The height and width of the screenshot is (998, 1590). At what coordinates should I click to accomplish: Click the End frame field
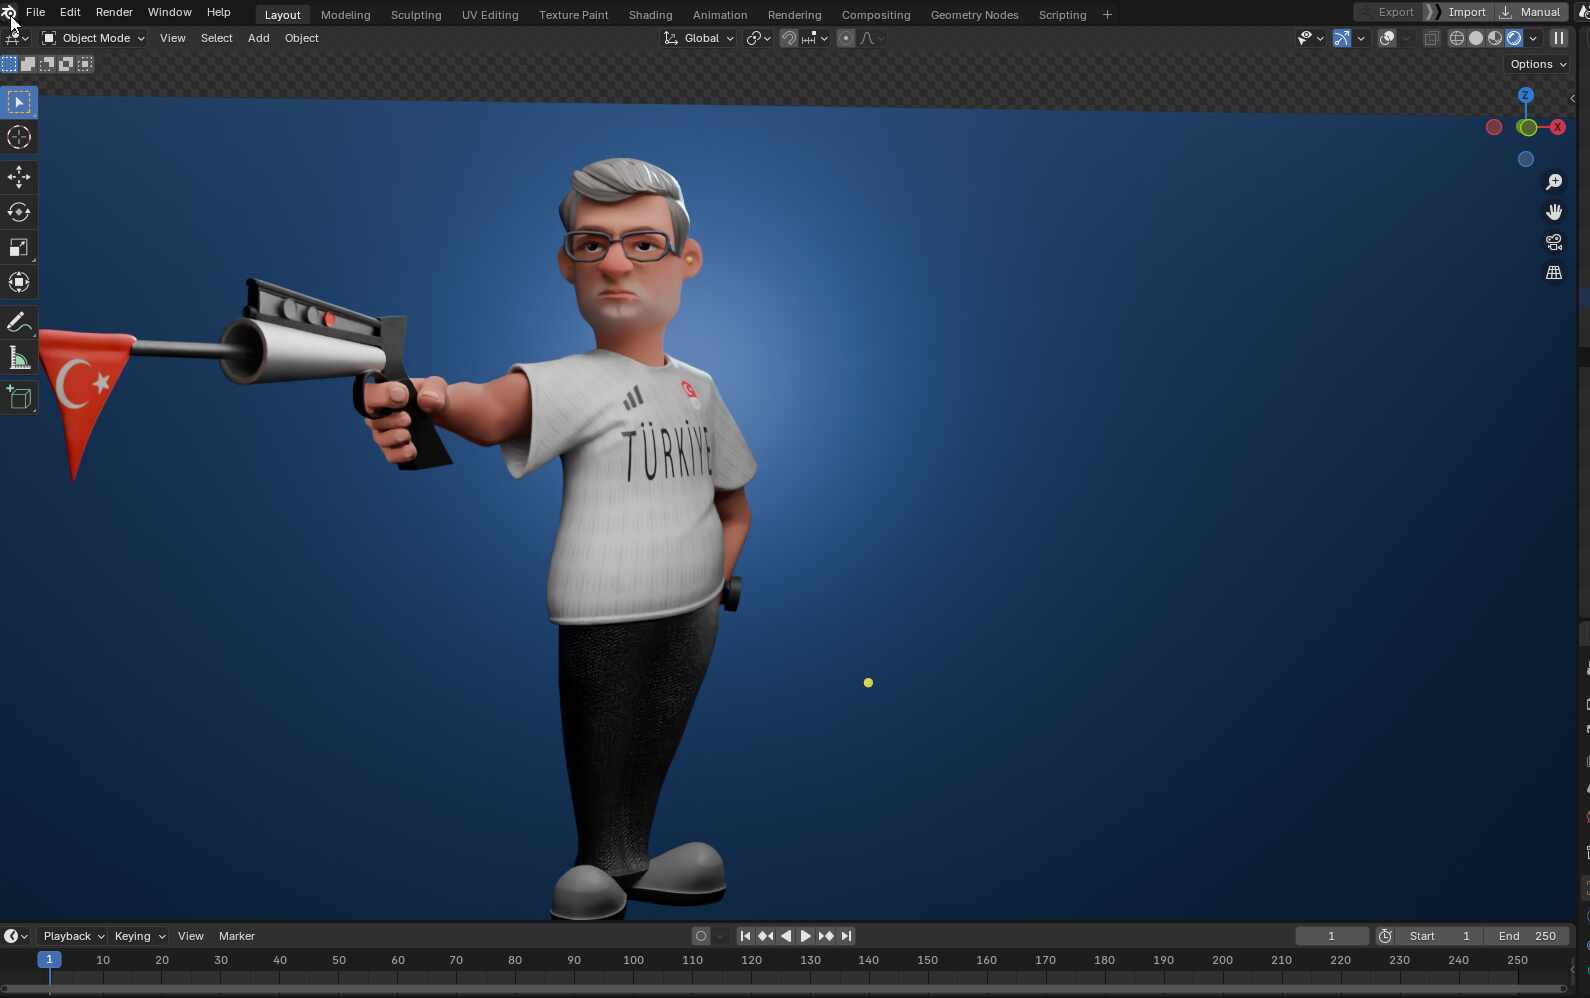tap(1527, 936)
